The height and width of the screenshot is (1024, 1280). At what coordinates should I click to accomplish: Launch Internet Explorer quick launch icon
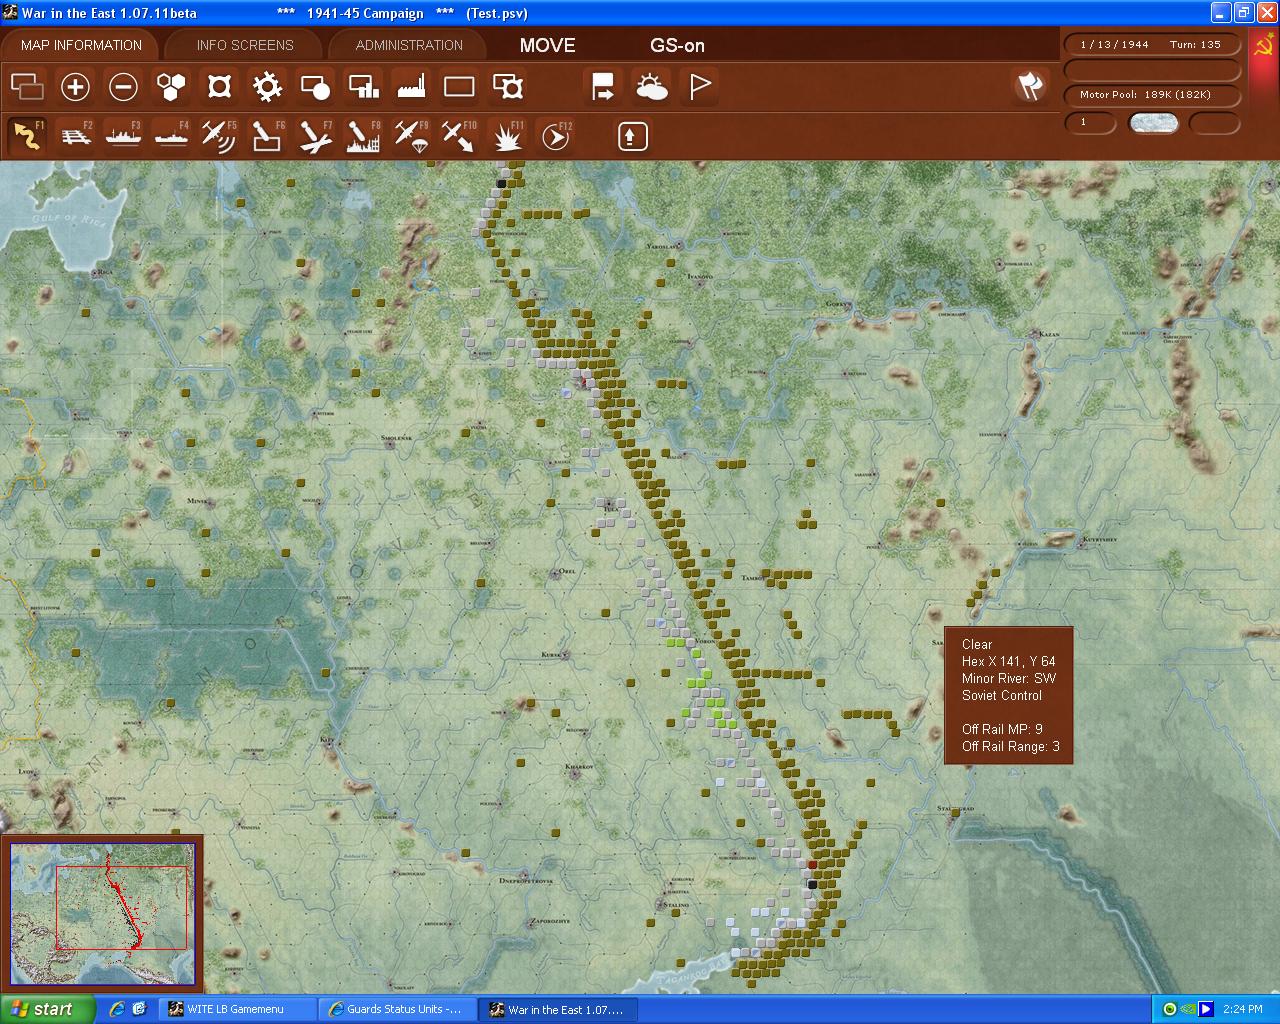117,1009
